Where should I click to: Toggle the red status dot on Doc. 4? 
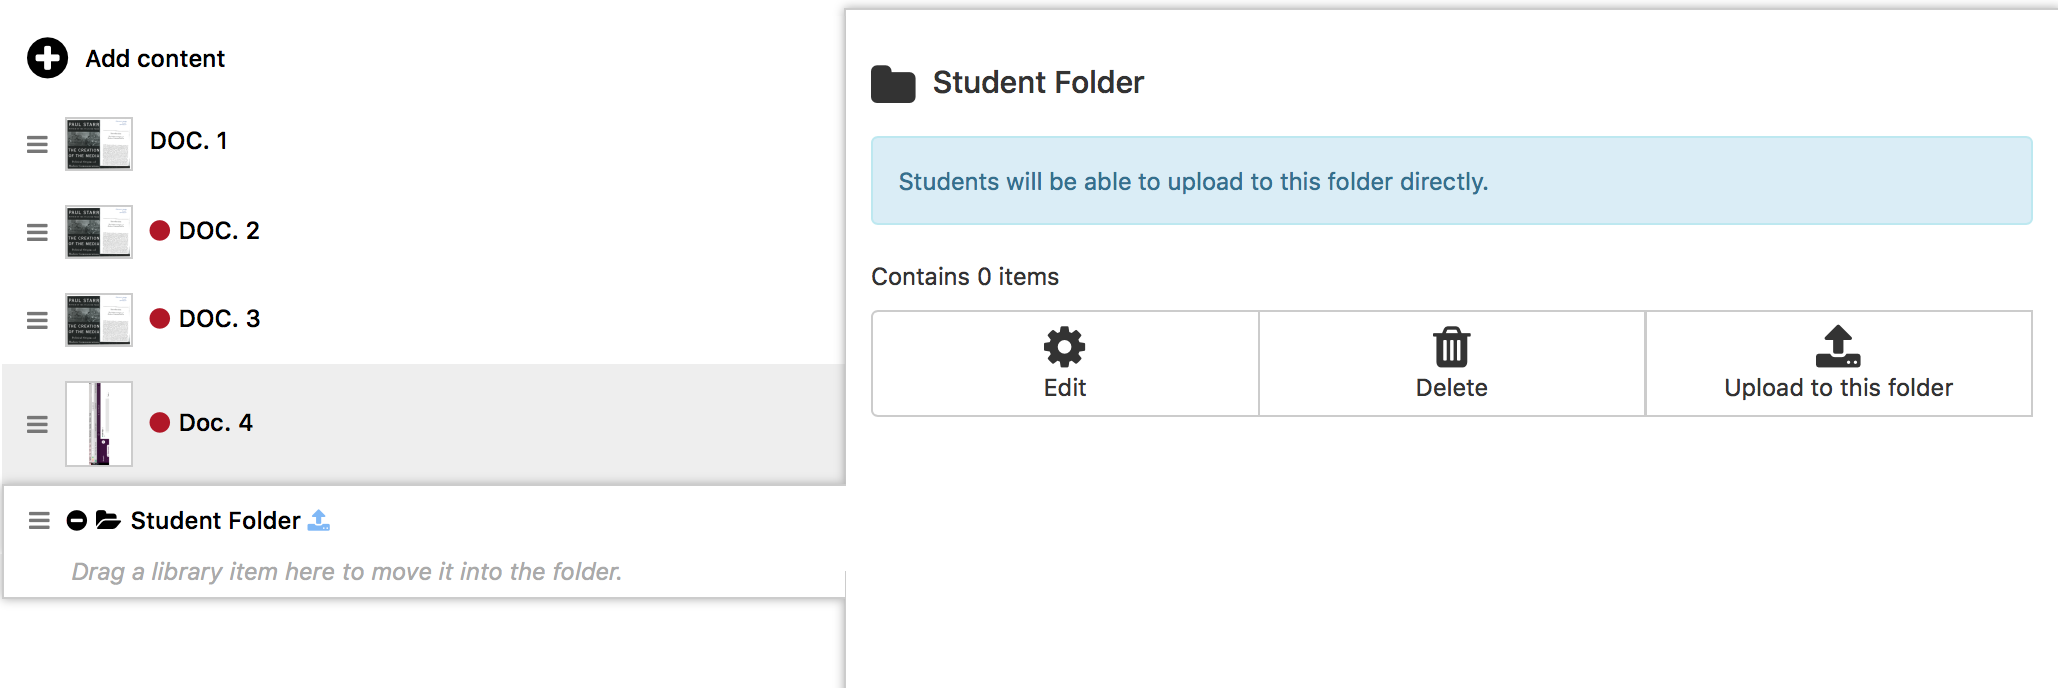click(160, 423)
